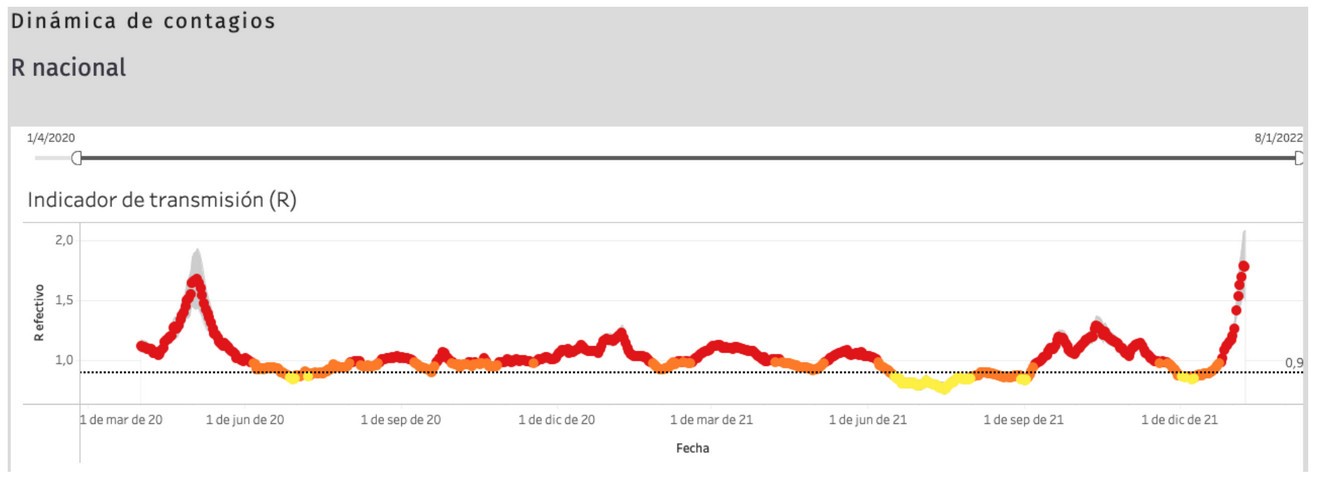
Task: Click the '0,9' reference line label
Action: coord(1293,363)
